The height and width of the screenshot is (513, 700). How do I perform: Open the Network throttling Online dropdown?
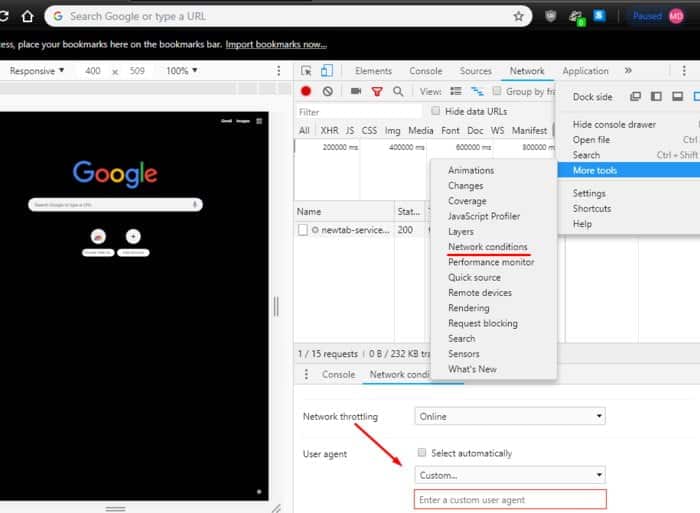[x=510, y=416]
